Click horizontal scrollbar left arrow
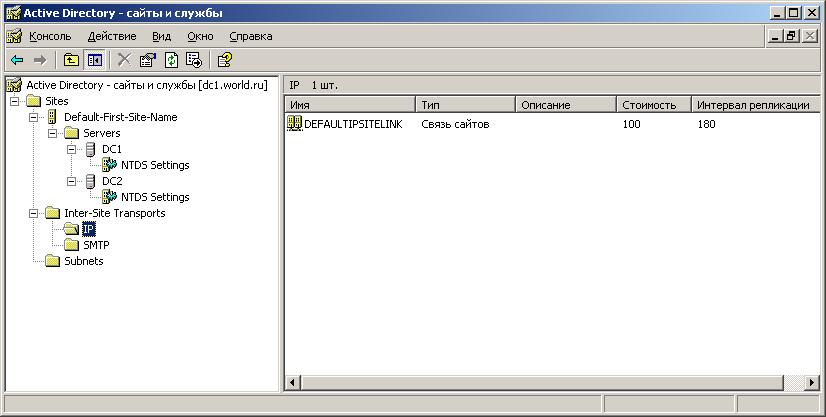The width and height of the screenshot is (826, 417). (293, 382)
